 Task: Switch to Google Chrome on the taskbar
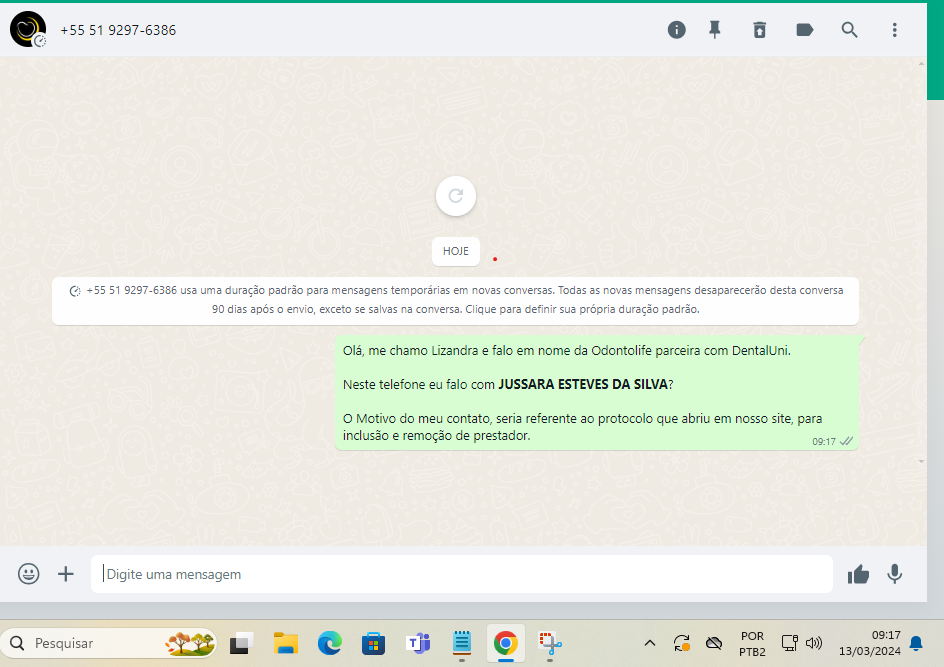(x=506, y=644)
